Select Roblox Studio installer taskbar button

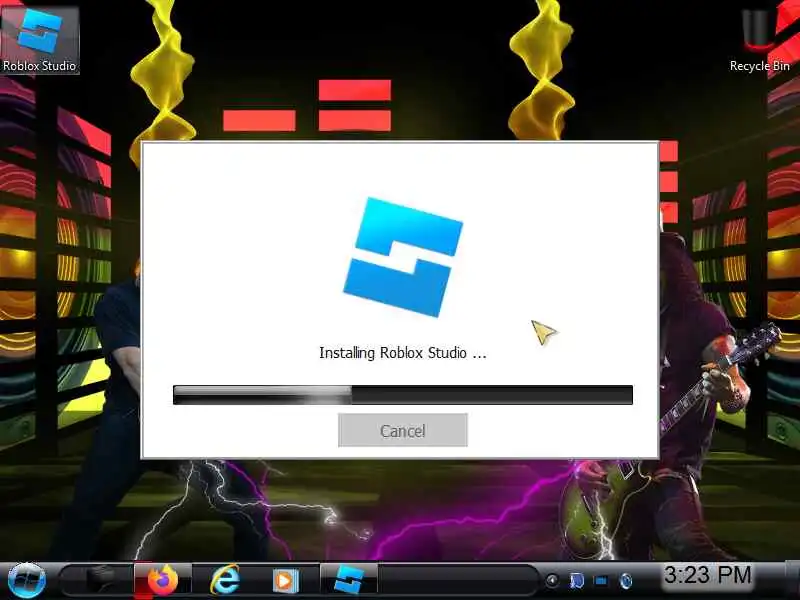[x=348, y=580]
